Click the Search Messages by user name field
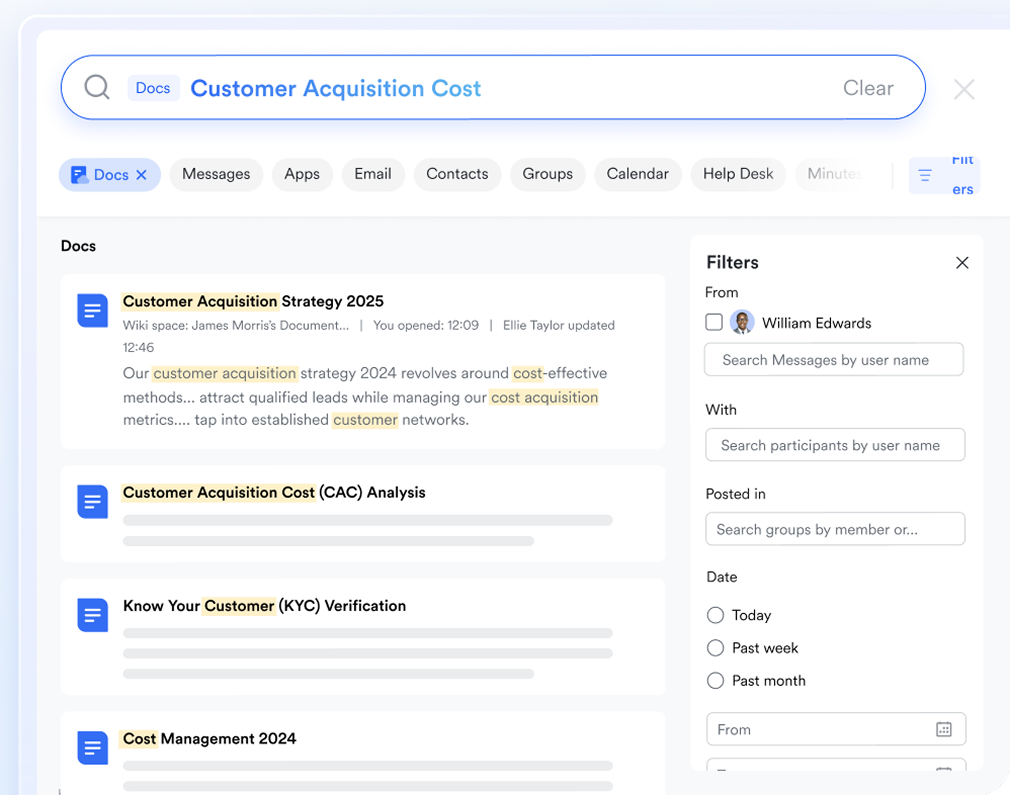This screenshot has width=1010, height=795. [834, 360]
